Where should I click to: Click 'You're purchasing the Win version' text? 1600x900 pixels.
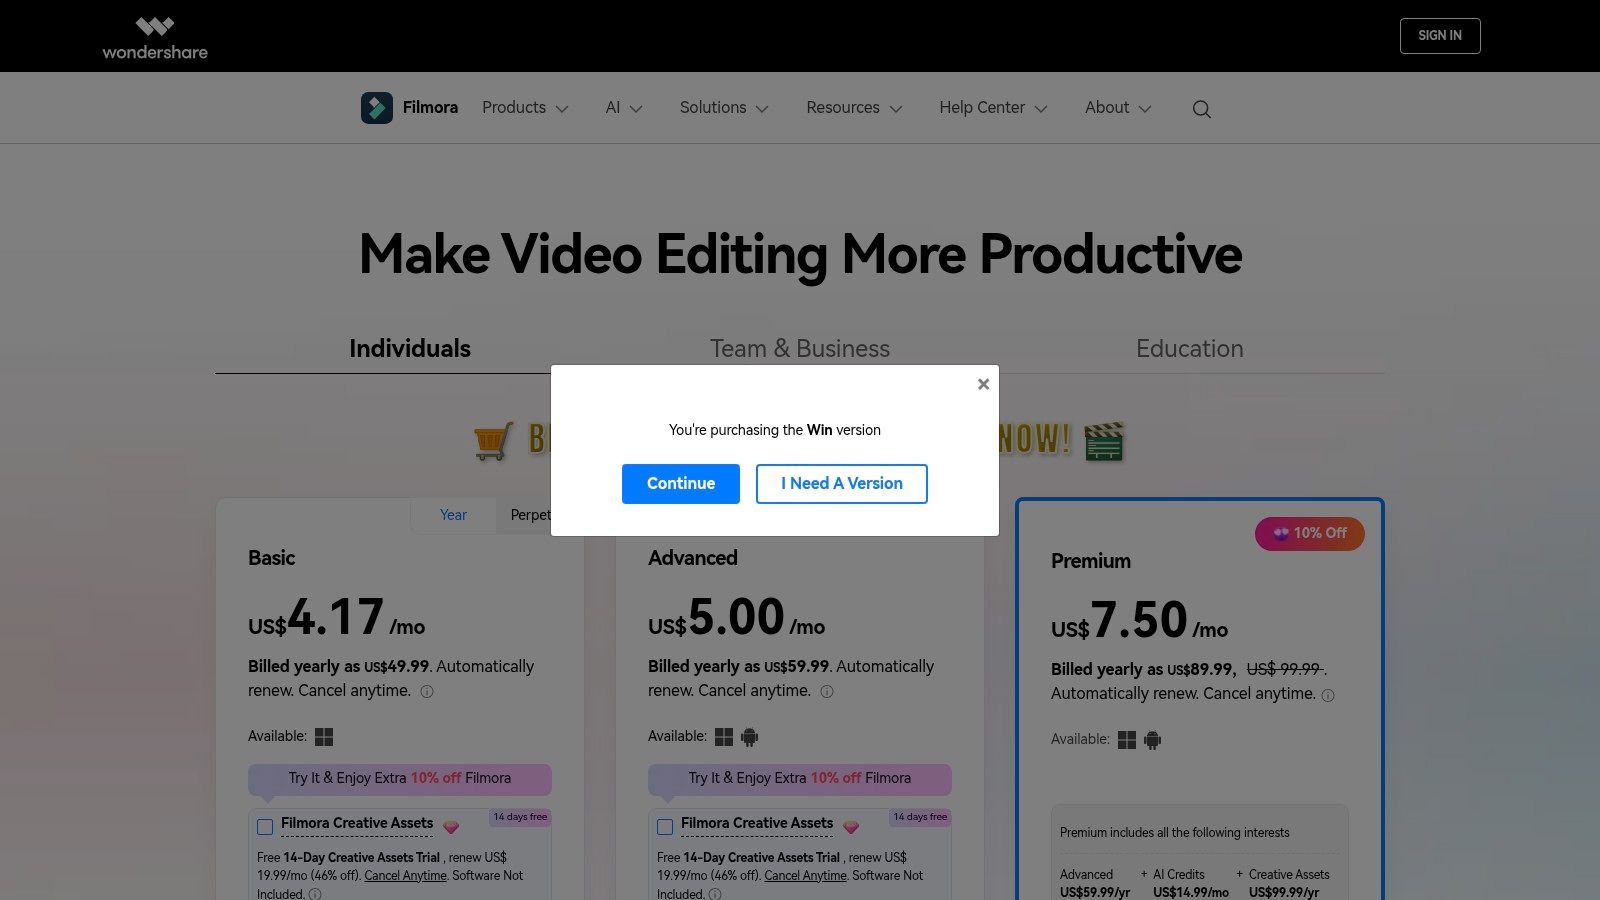coord(775,430)
